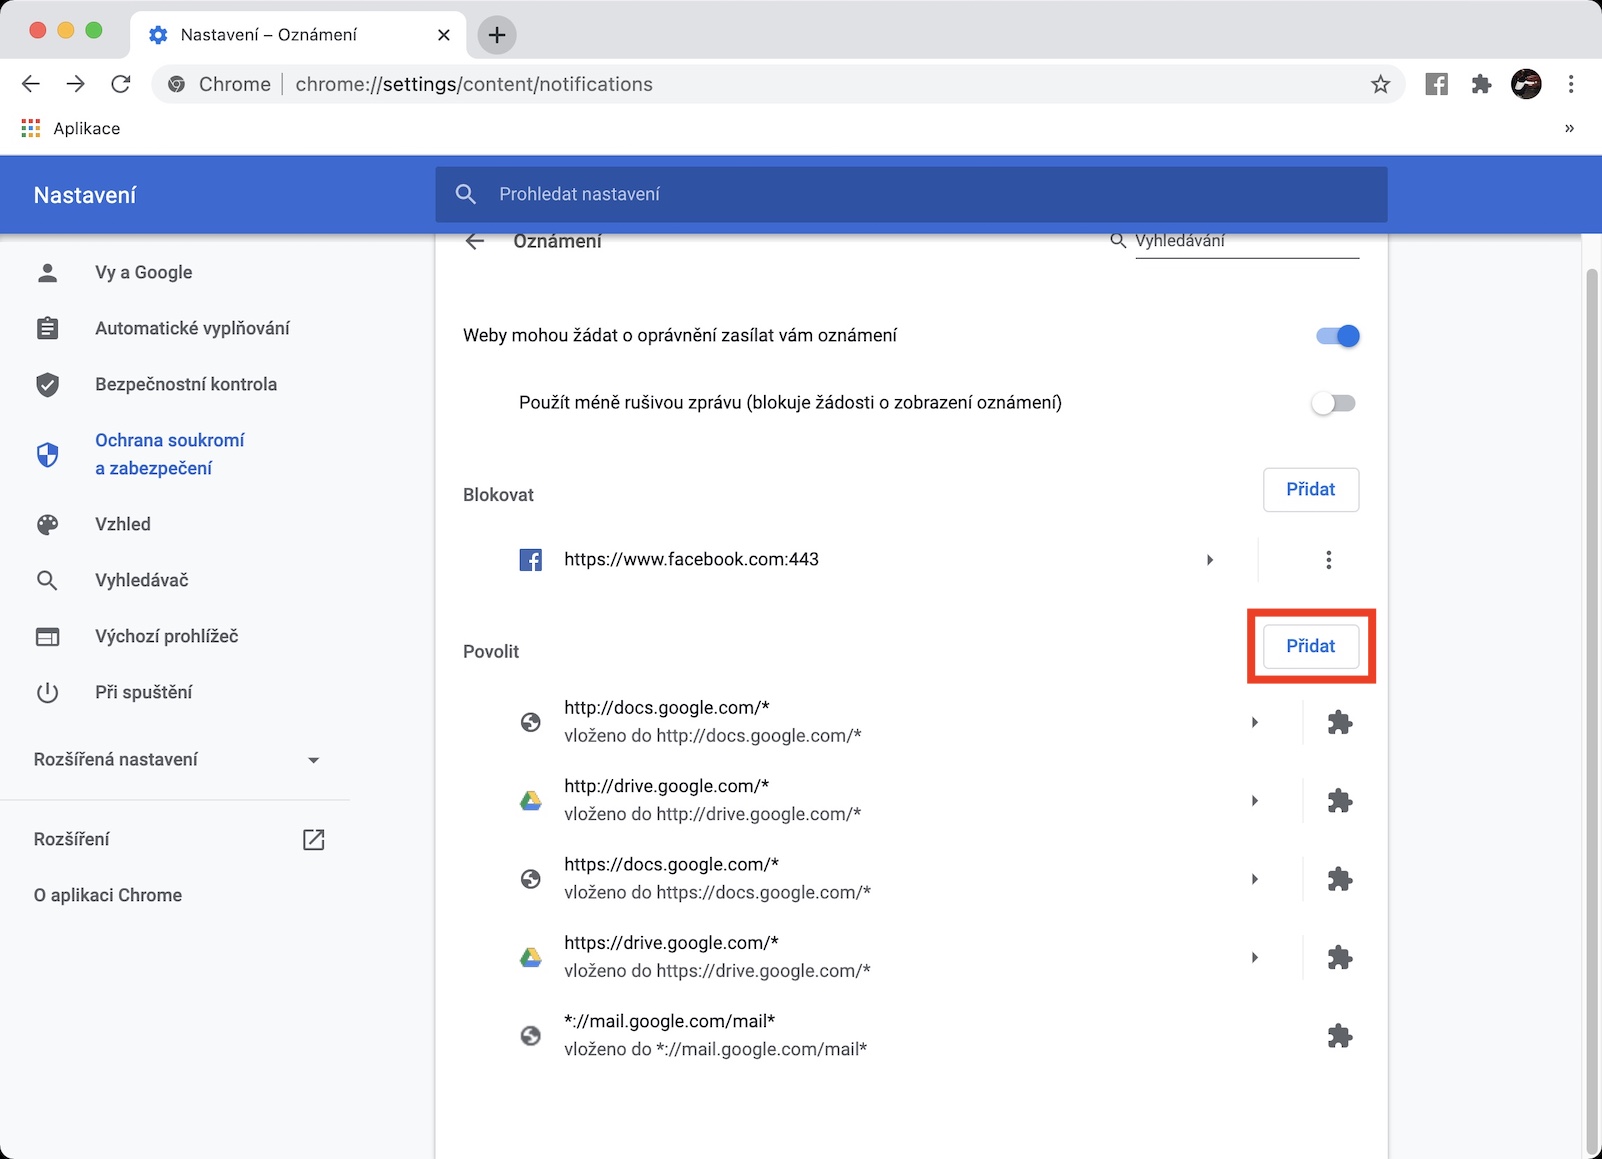The width and height of the screenshot is (1602, 1159).
Task: Click the extension puzzle icon for mail.google.com
Action: pos(1339,1036)
